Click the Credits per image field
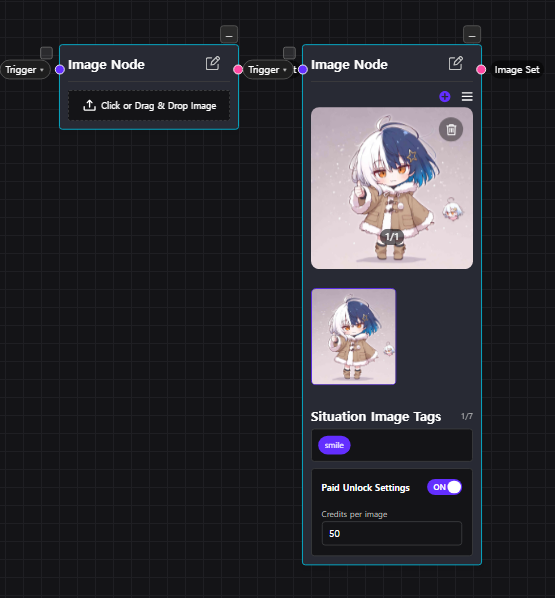555x598 pixels. click(392, 533)
